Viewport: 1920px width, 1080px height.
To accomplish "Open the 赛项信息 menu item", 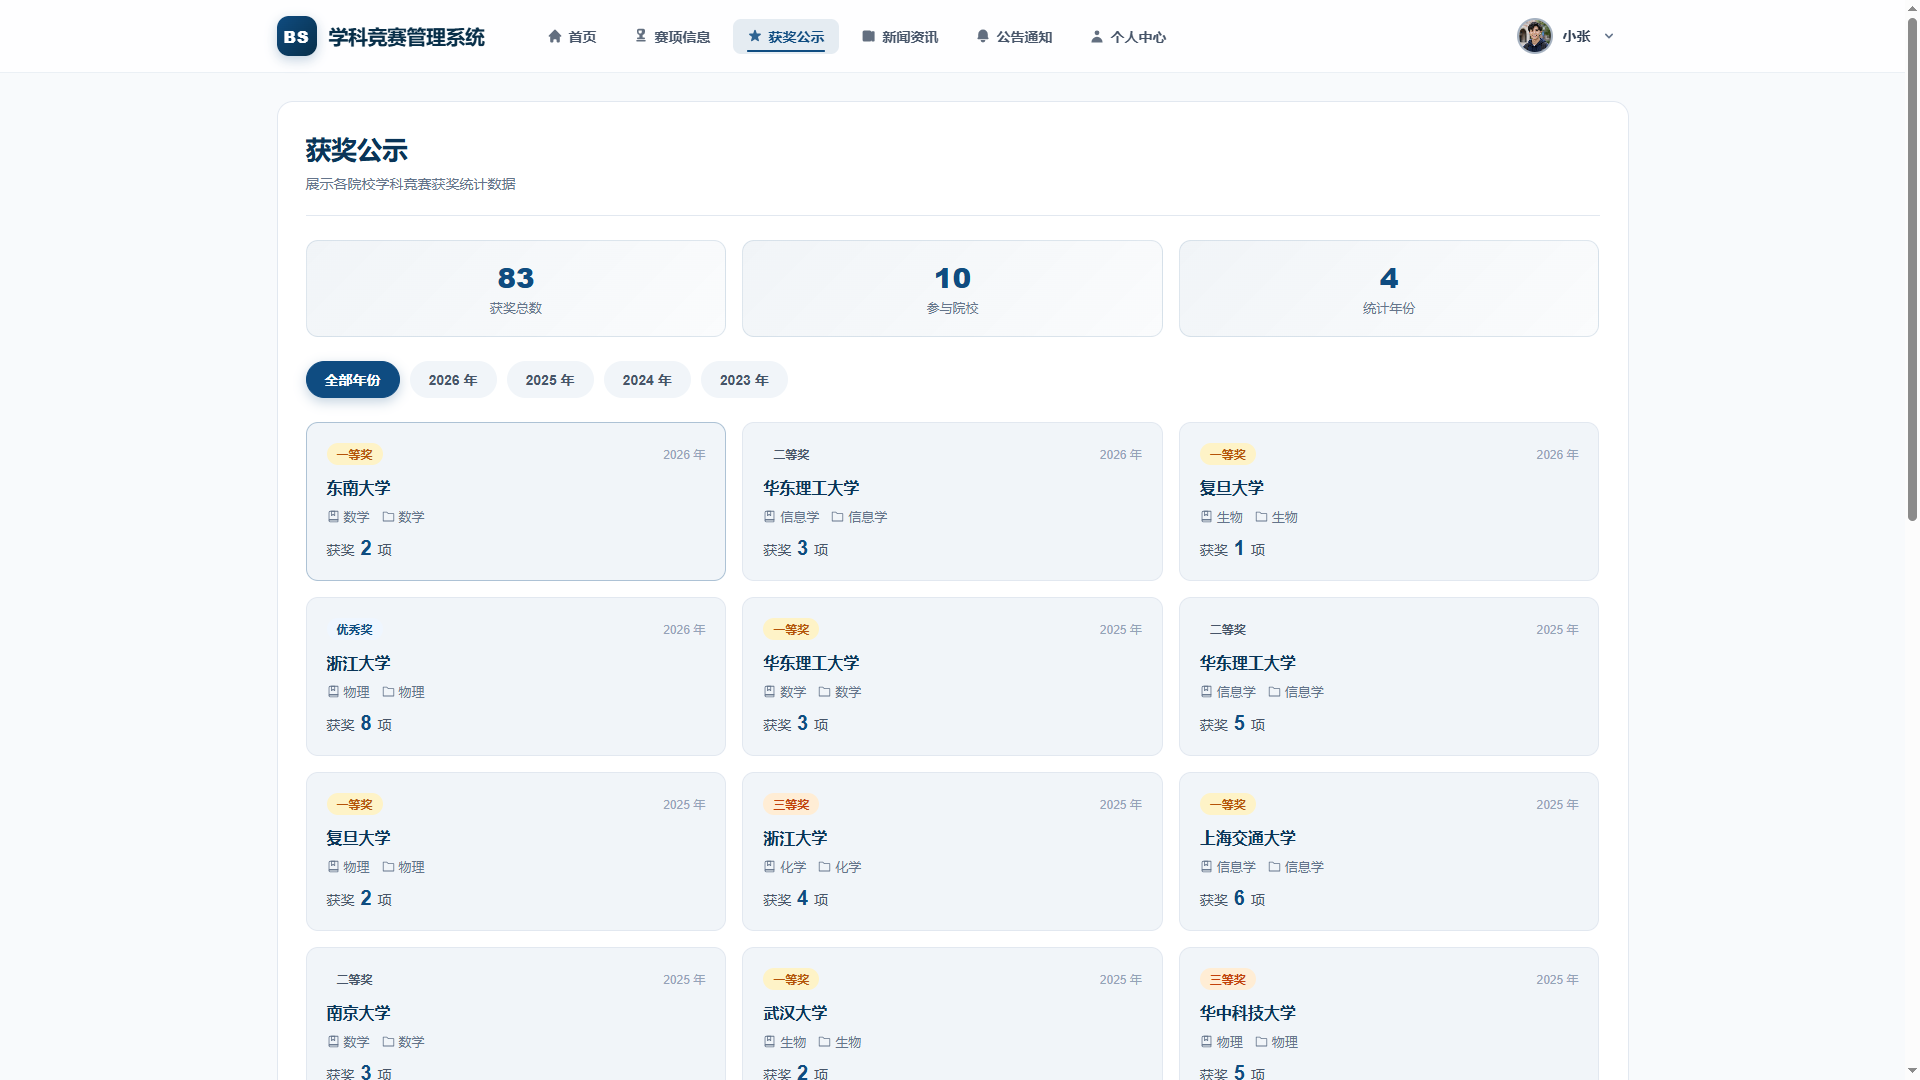I will [x=672, y=36].
